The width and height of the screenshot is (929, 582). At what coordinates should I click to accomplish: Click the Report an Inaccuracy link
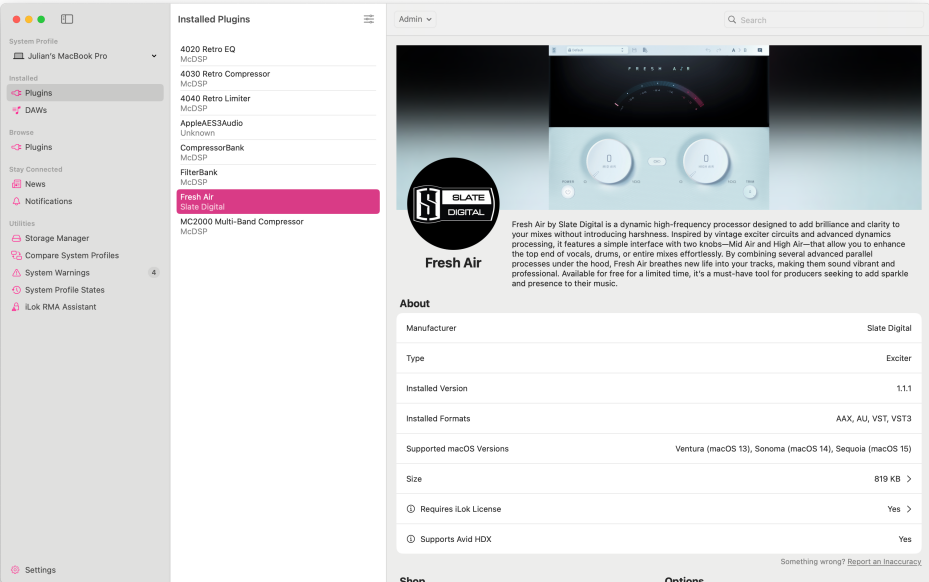click(884, 561)
